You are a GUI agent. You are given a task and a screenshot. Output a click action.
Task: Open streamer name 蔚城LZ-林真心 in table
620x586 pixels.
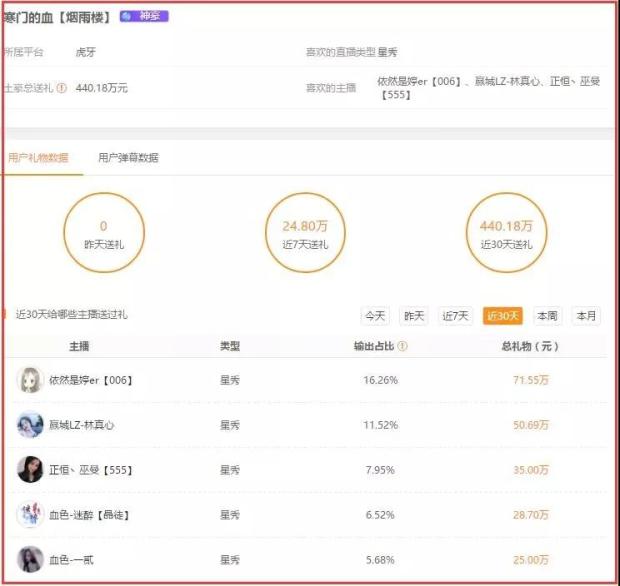coord(81,425)
